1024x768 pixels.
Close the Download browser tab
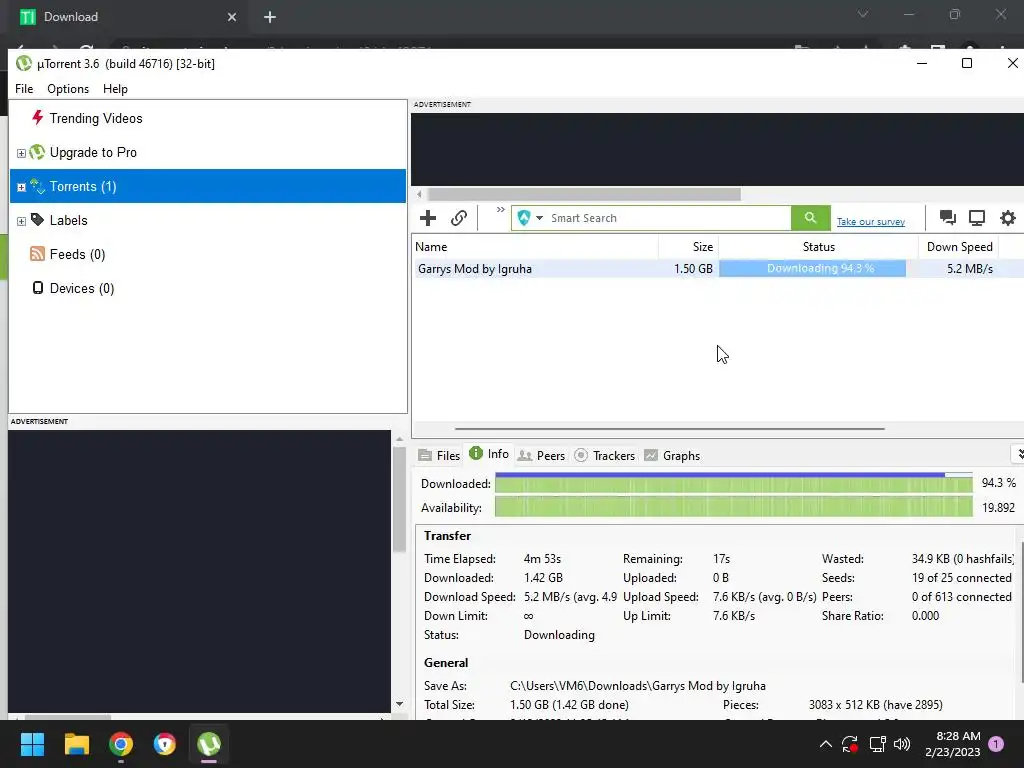pos(232,17)
